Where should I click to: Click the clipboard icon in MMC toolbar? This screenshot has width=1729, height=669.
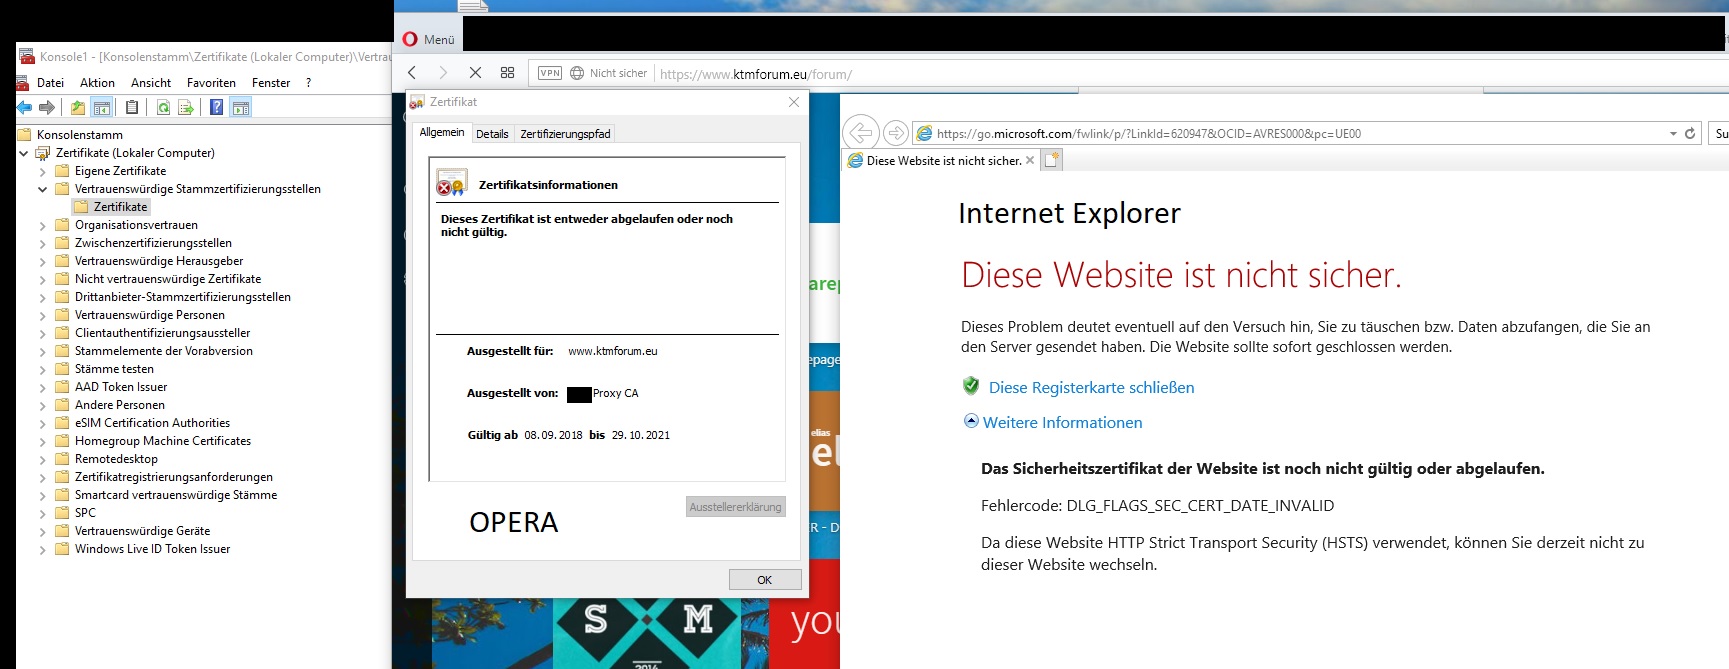[x=132, y=108]
